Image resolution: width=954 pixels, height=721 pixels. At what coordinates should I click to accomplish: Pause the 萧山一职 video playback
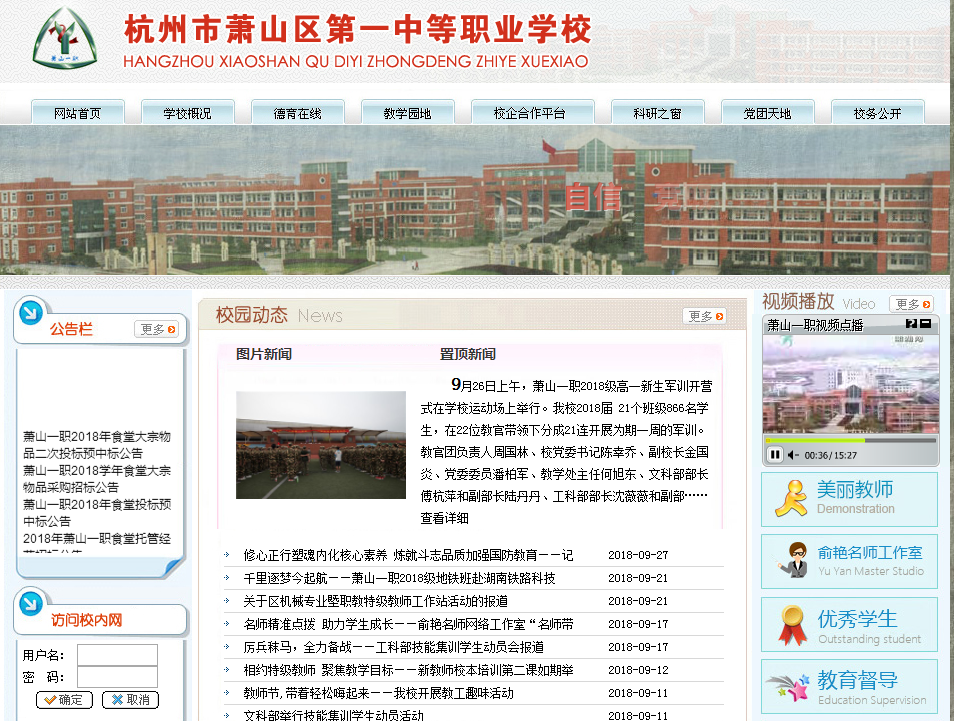[x=775, y=455]
